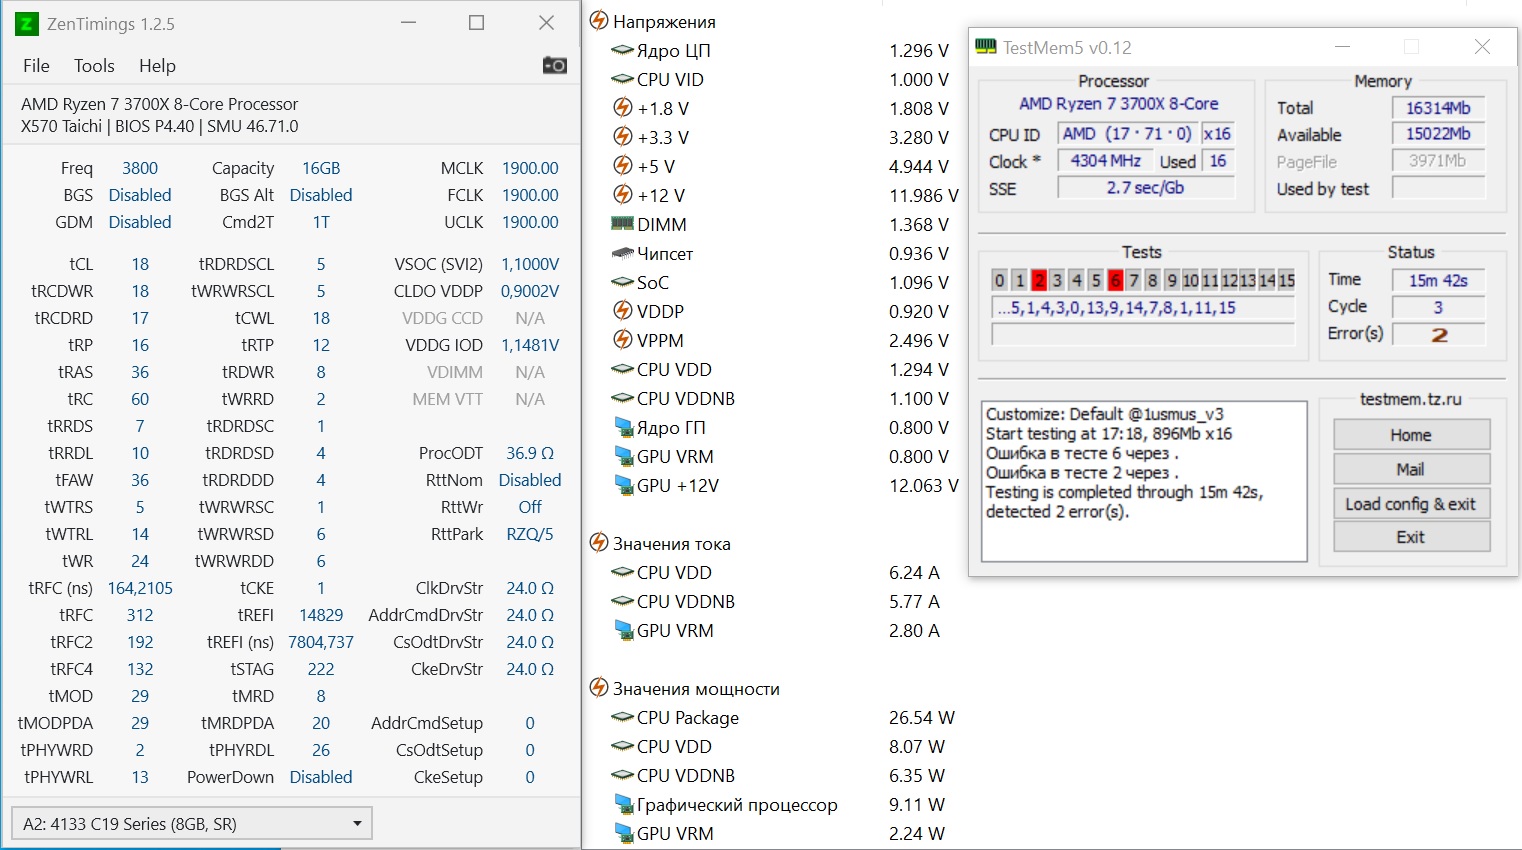Click the chipset icon next to Чипсет
Screen dimensions: 1522x850
point(622,253)
